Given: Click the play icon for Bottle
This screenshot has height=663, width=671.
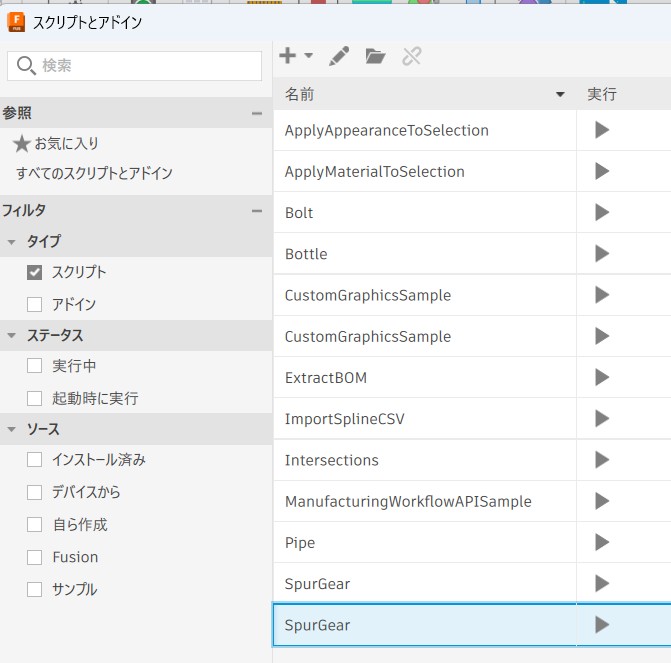Looking at the screenshot, I should pyautogui.click(x=602, y=253).
